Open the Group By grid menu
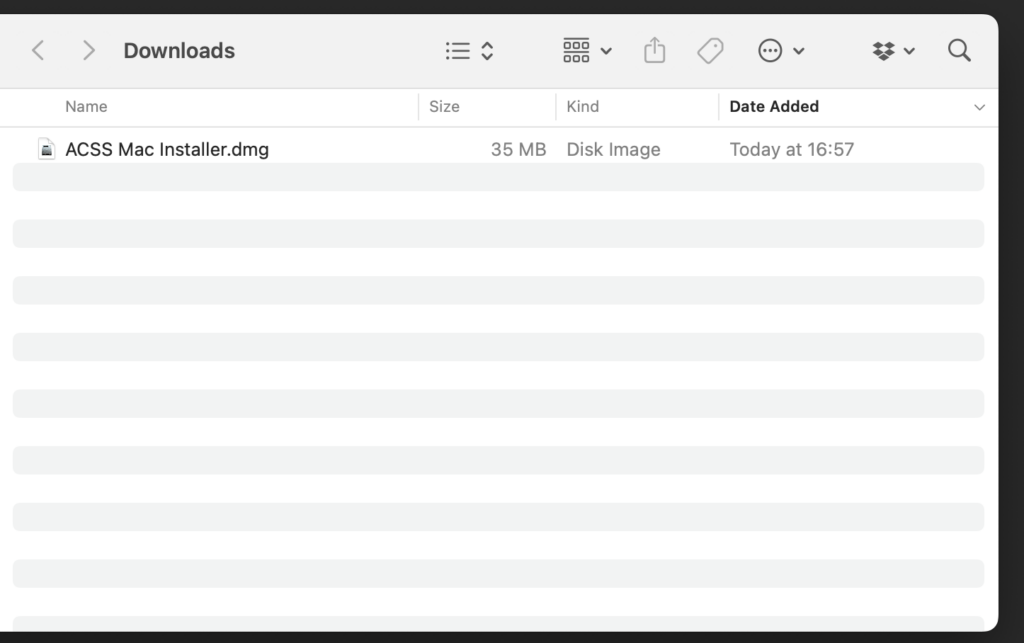1024x643 pixels. [587, 50]
